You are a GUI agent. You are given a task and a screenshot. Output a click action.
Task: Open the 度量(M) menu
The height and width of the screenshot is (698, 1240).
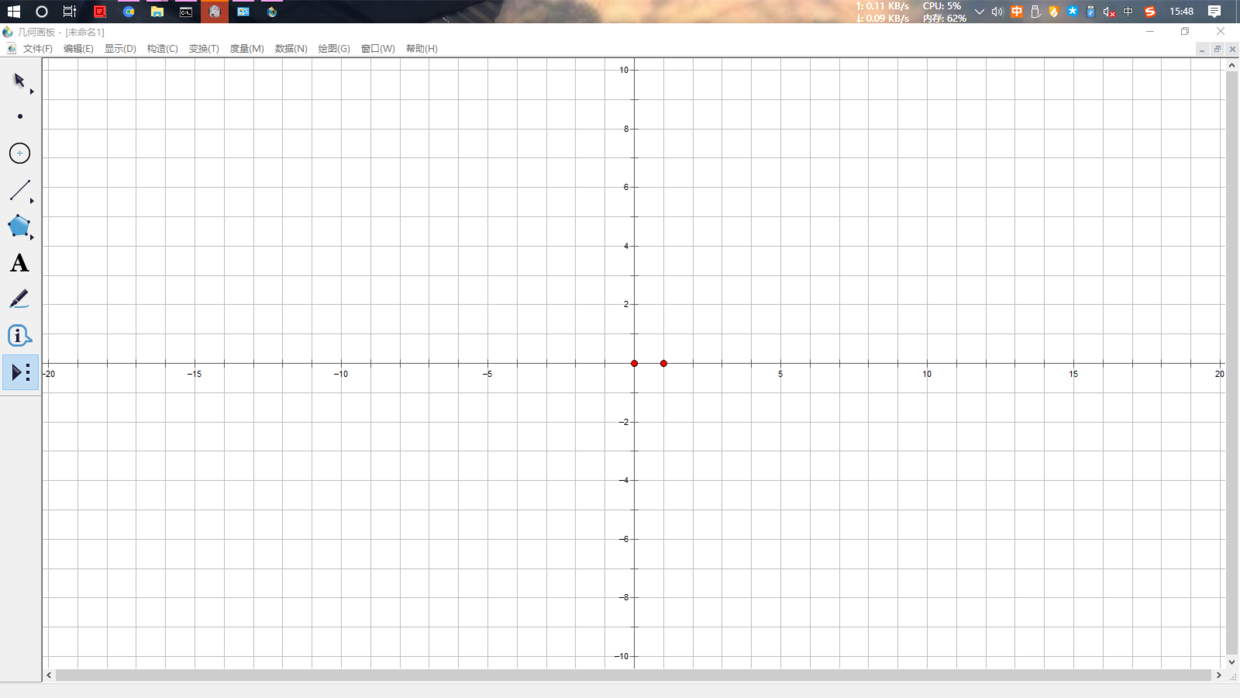coord(247,49)
